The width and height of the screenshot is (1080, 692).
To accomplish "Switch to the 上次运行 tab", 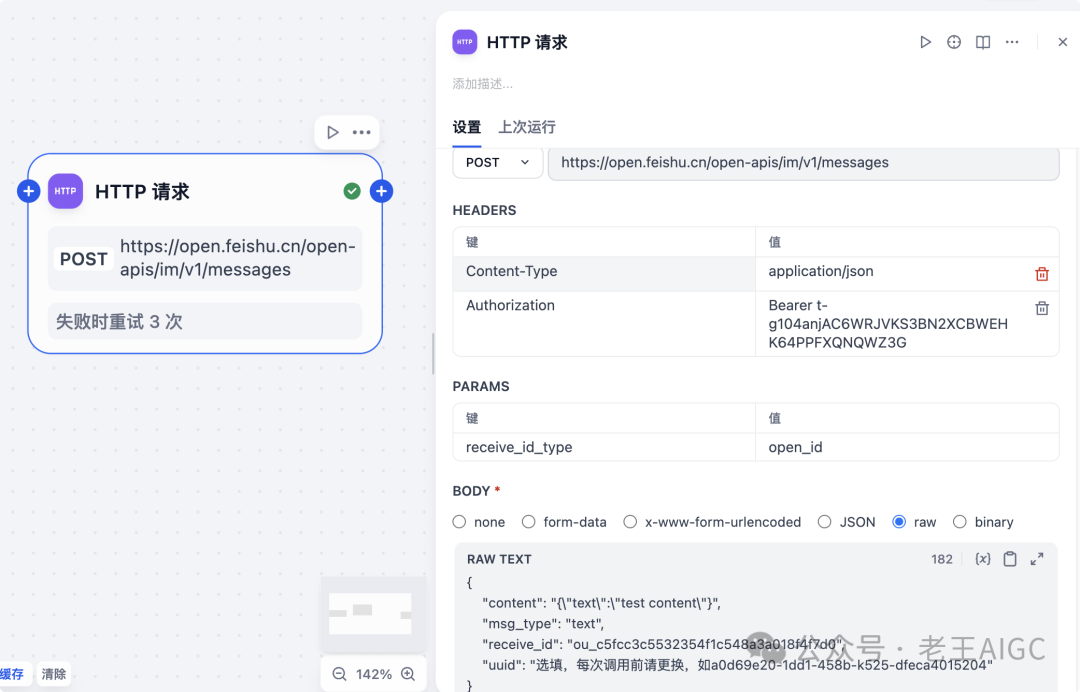I will tap(527, 127).
